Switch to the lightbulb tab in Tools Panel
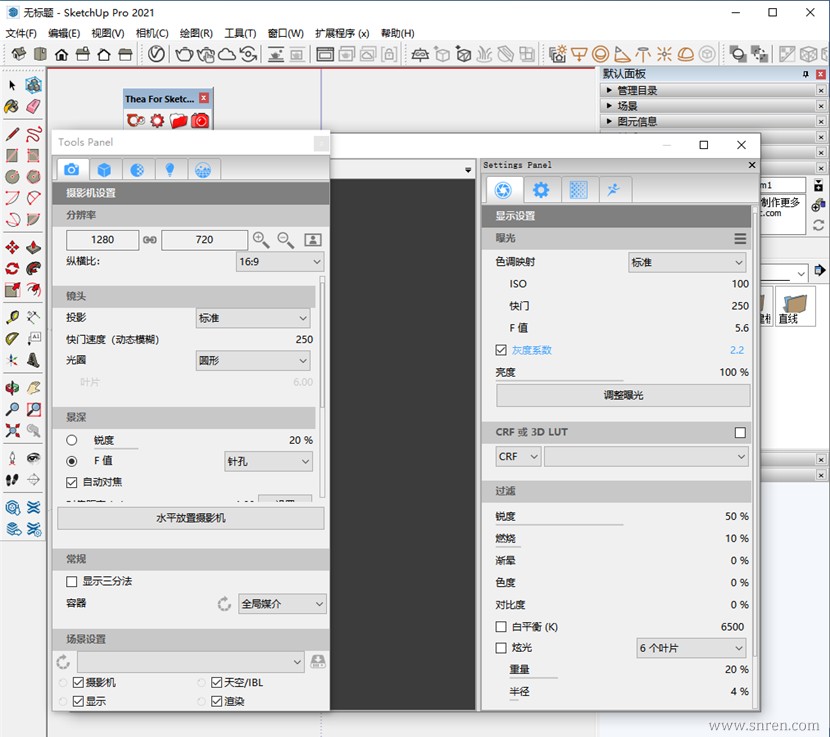This screenshot has width=830, height=737. click(170, 170)
